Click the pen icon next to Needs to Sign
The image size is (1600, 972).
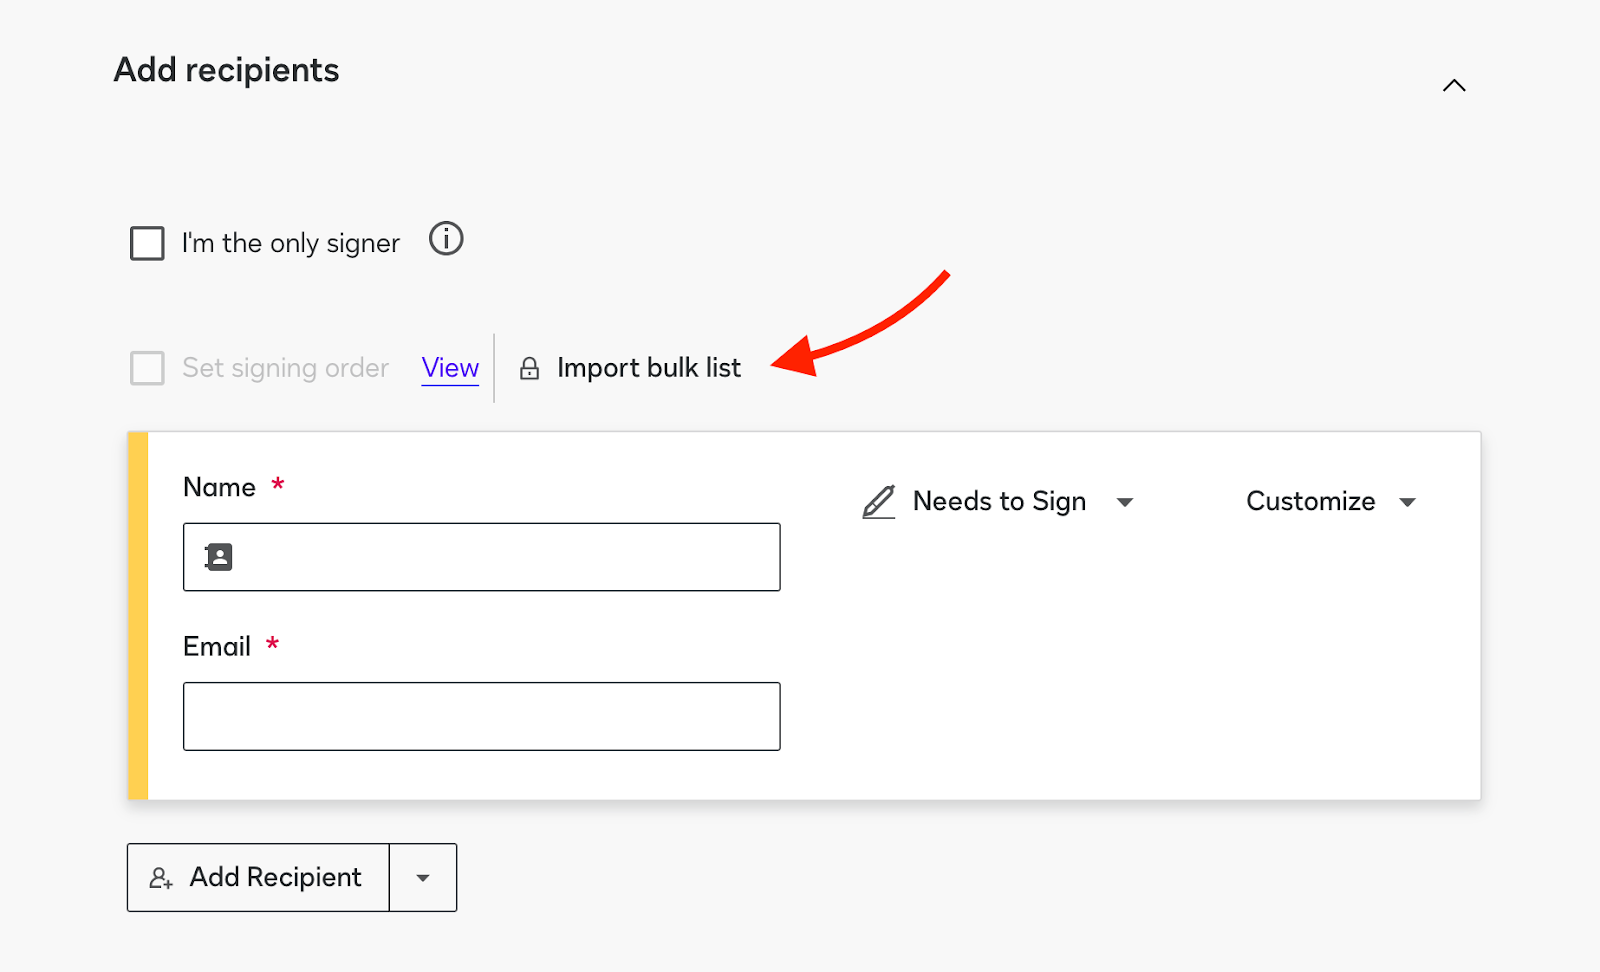coord(878,501)
